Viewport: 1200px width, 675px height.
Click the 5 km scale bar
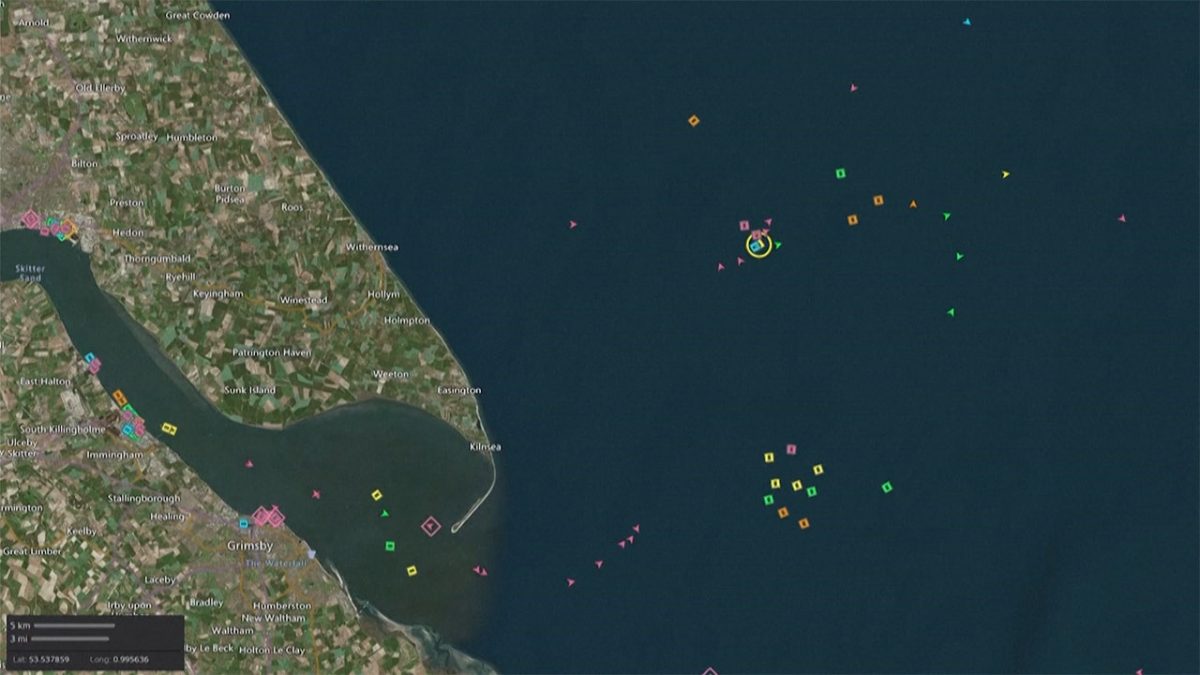point(75,626)
